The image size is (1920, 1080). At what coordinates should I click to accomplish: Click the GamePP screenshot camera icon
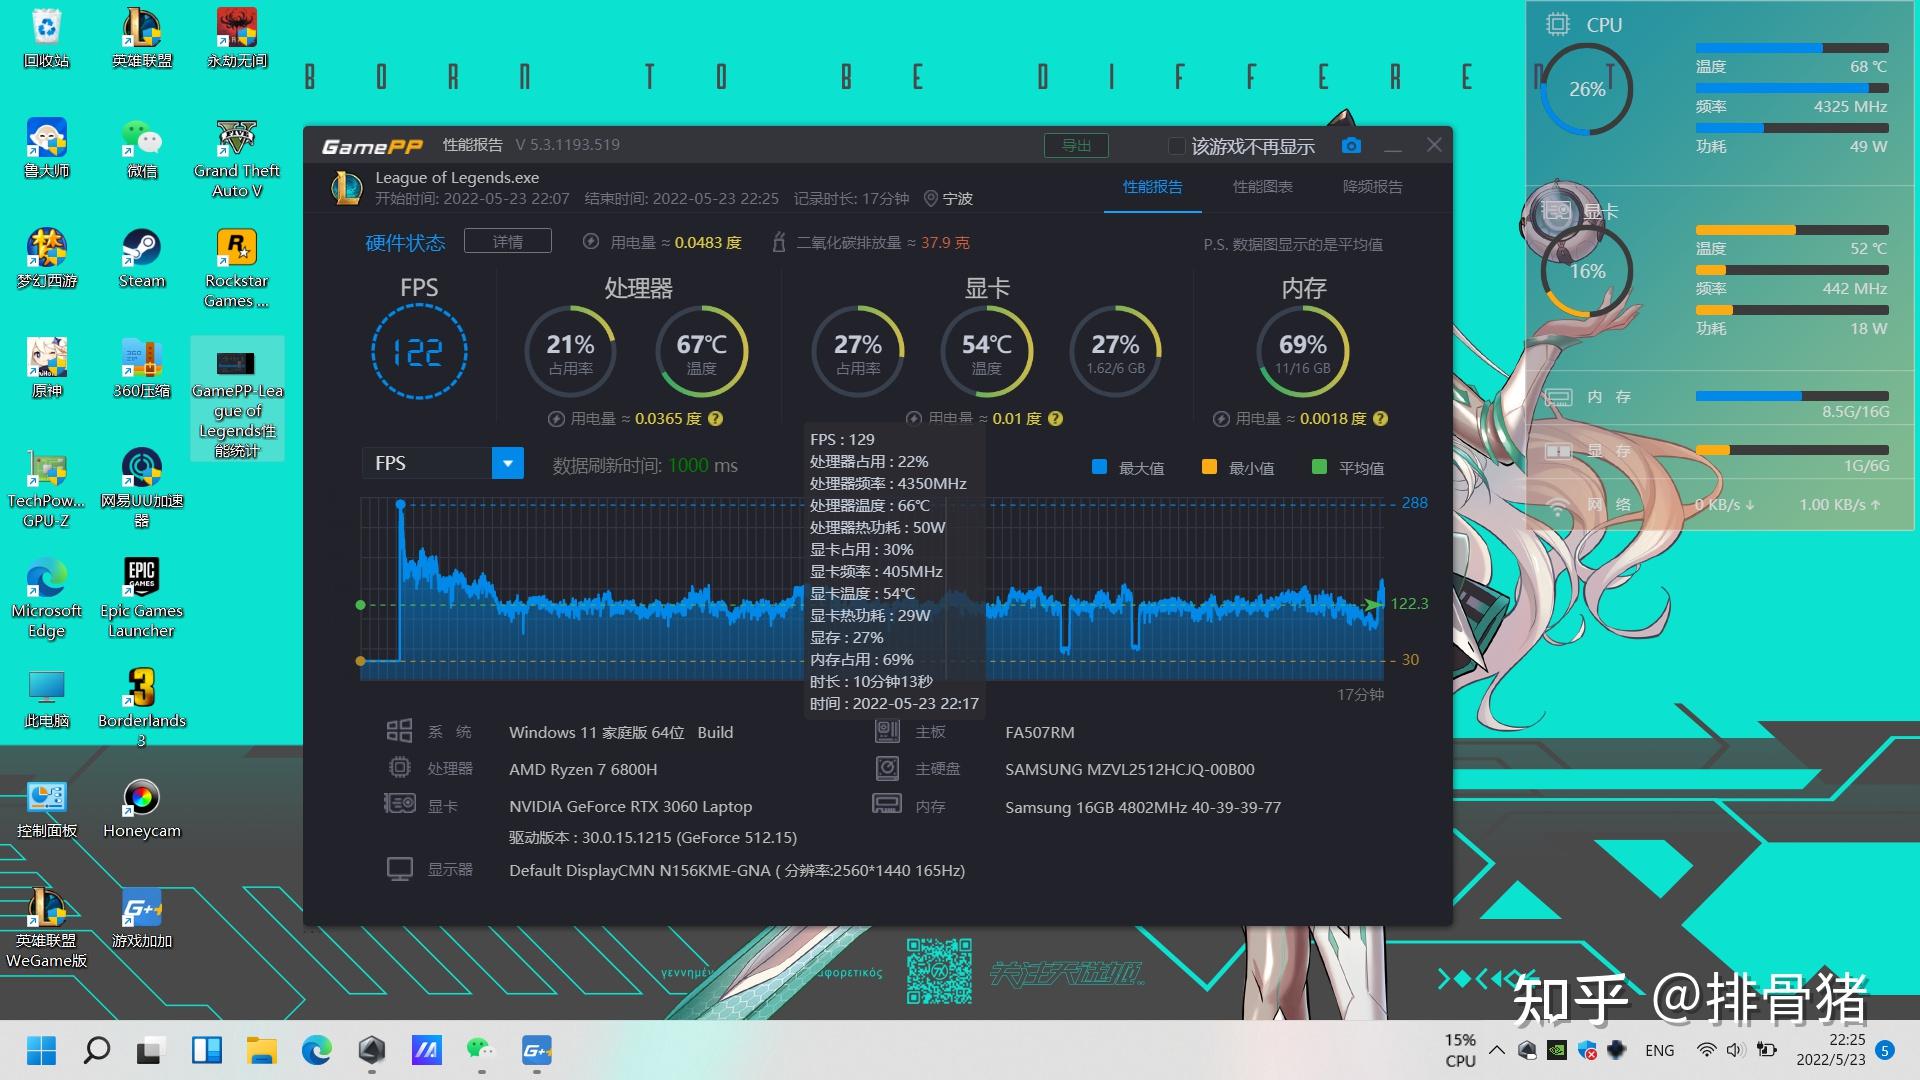coord(1351,146)
